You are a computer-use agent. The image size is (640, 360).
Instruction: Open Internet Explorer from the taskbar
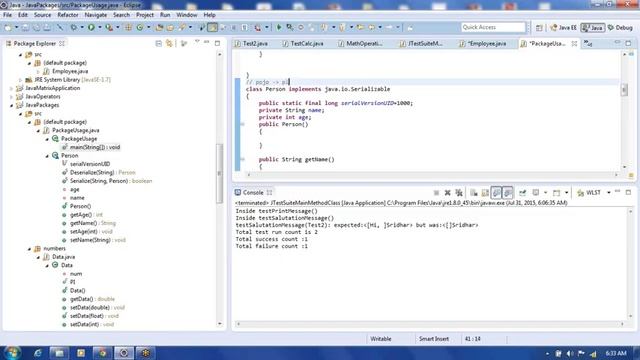pos(38,353)
